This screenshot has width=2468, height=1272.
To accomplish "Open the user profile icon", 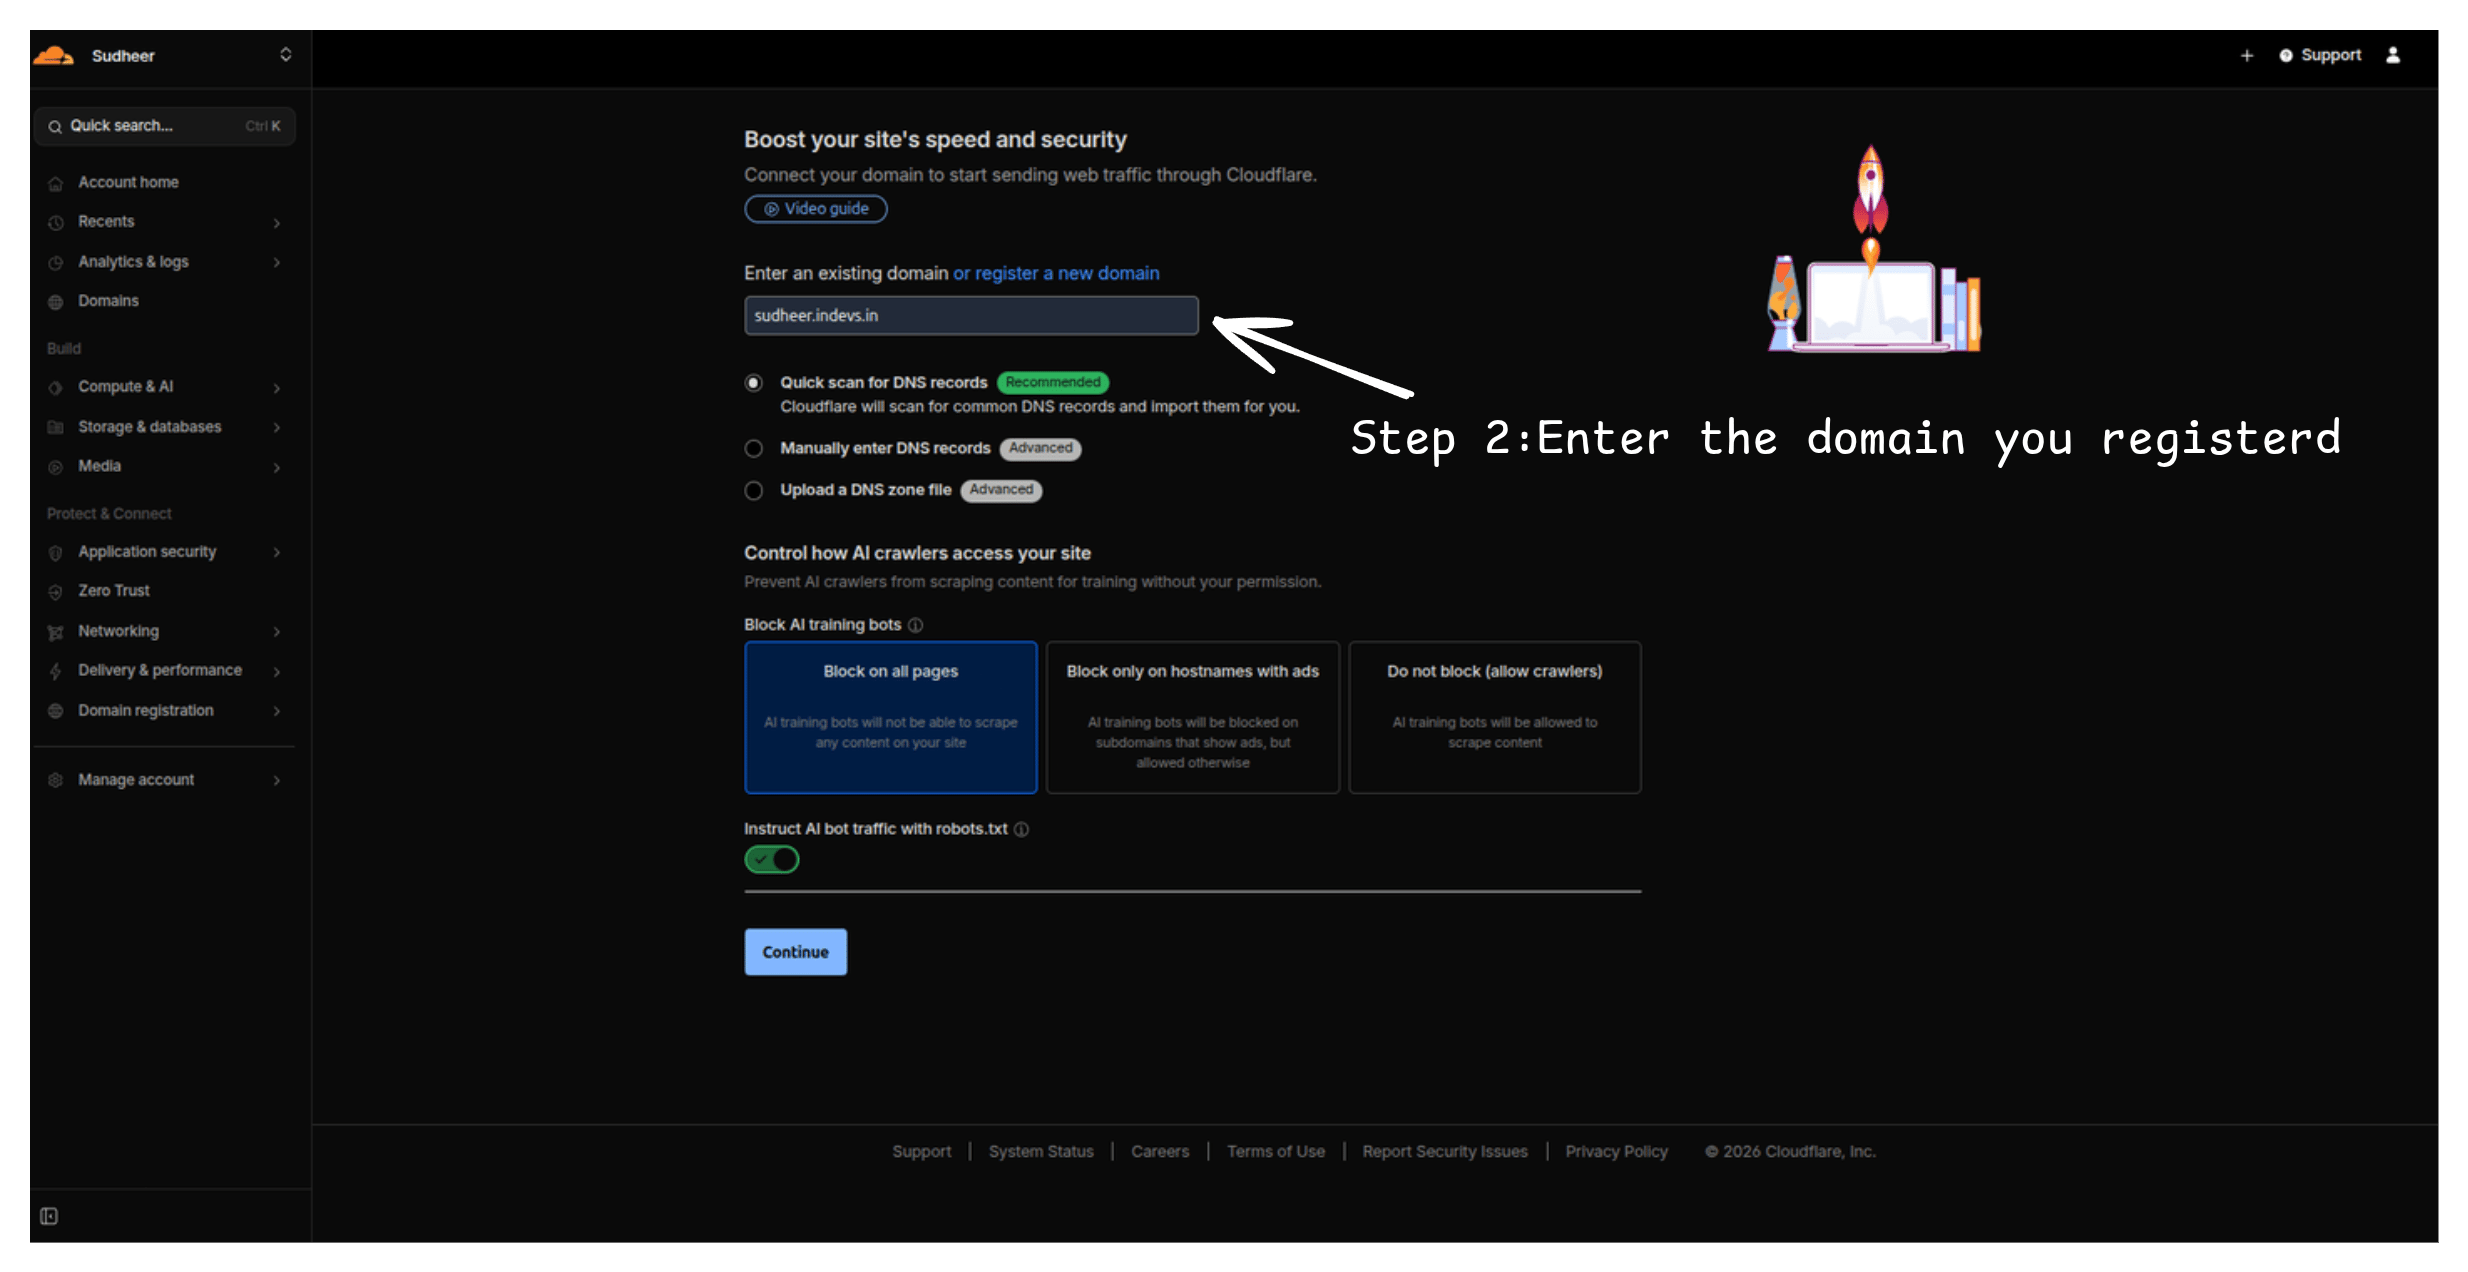I will click(x=2393, y=55).
